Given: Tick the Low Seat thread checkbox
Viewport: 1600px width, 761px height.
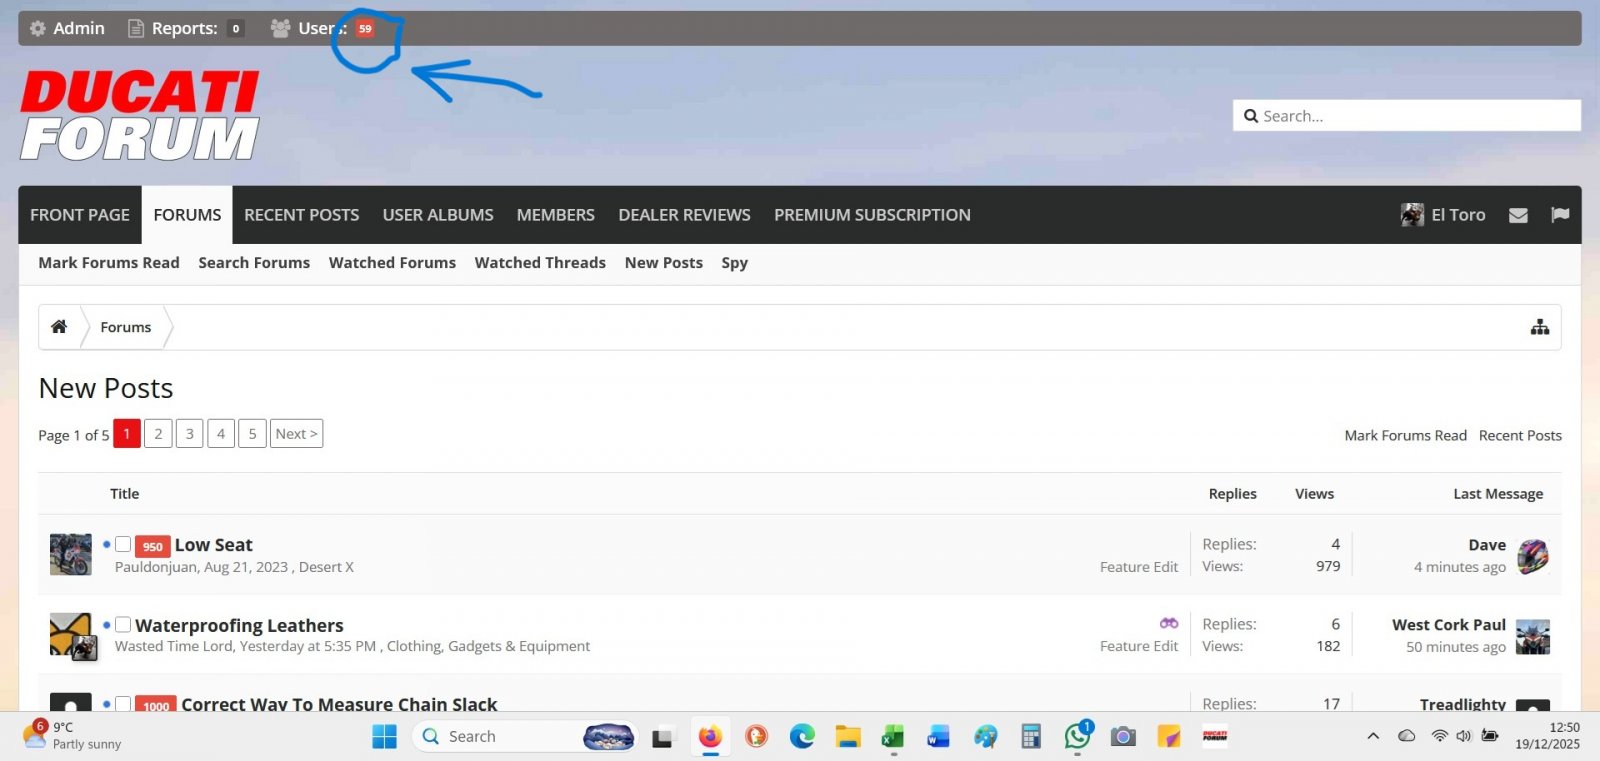Looking at the screenshot, I should pos(123,545).
